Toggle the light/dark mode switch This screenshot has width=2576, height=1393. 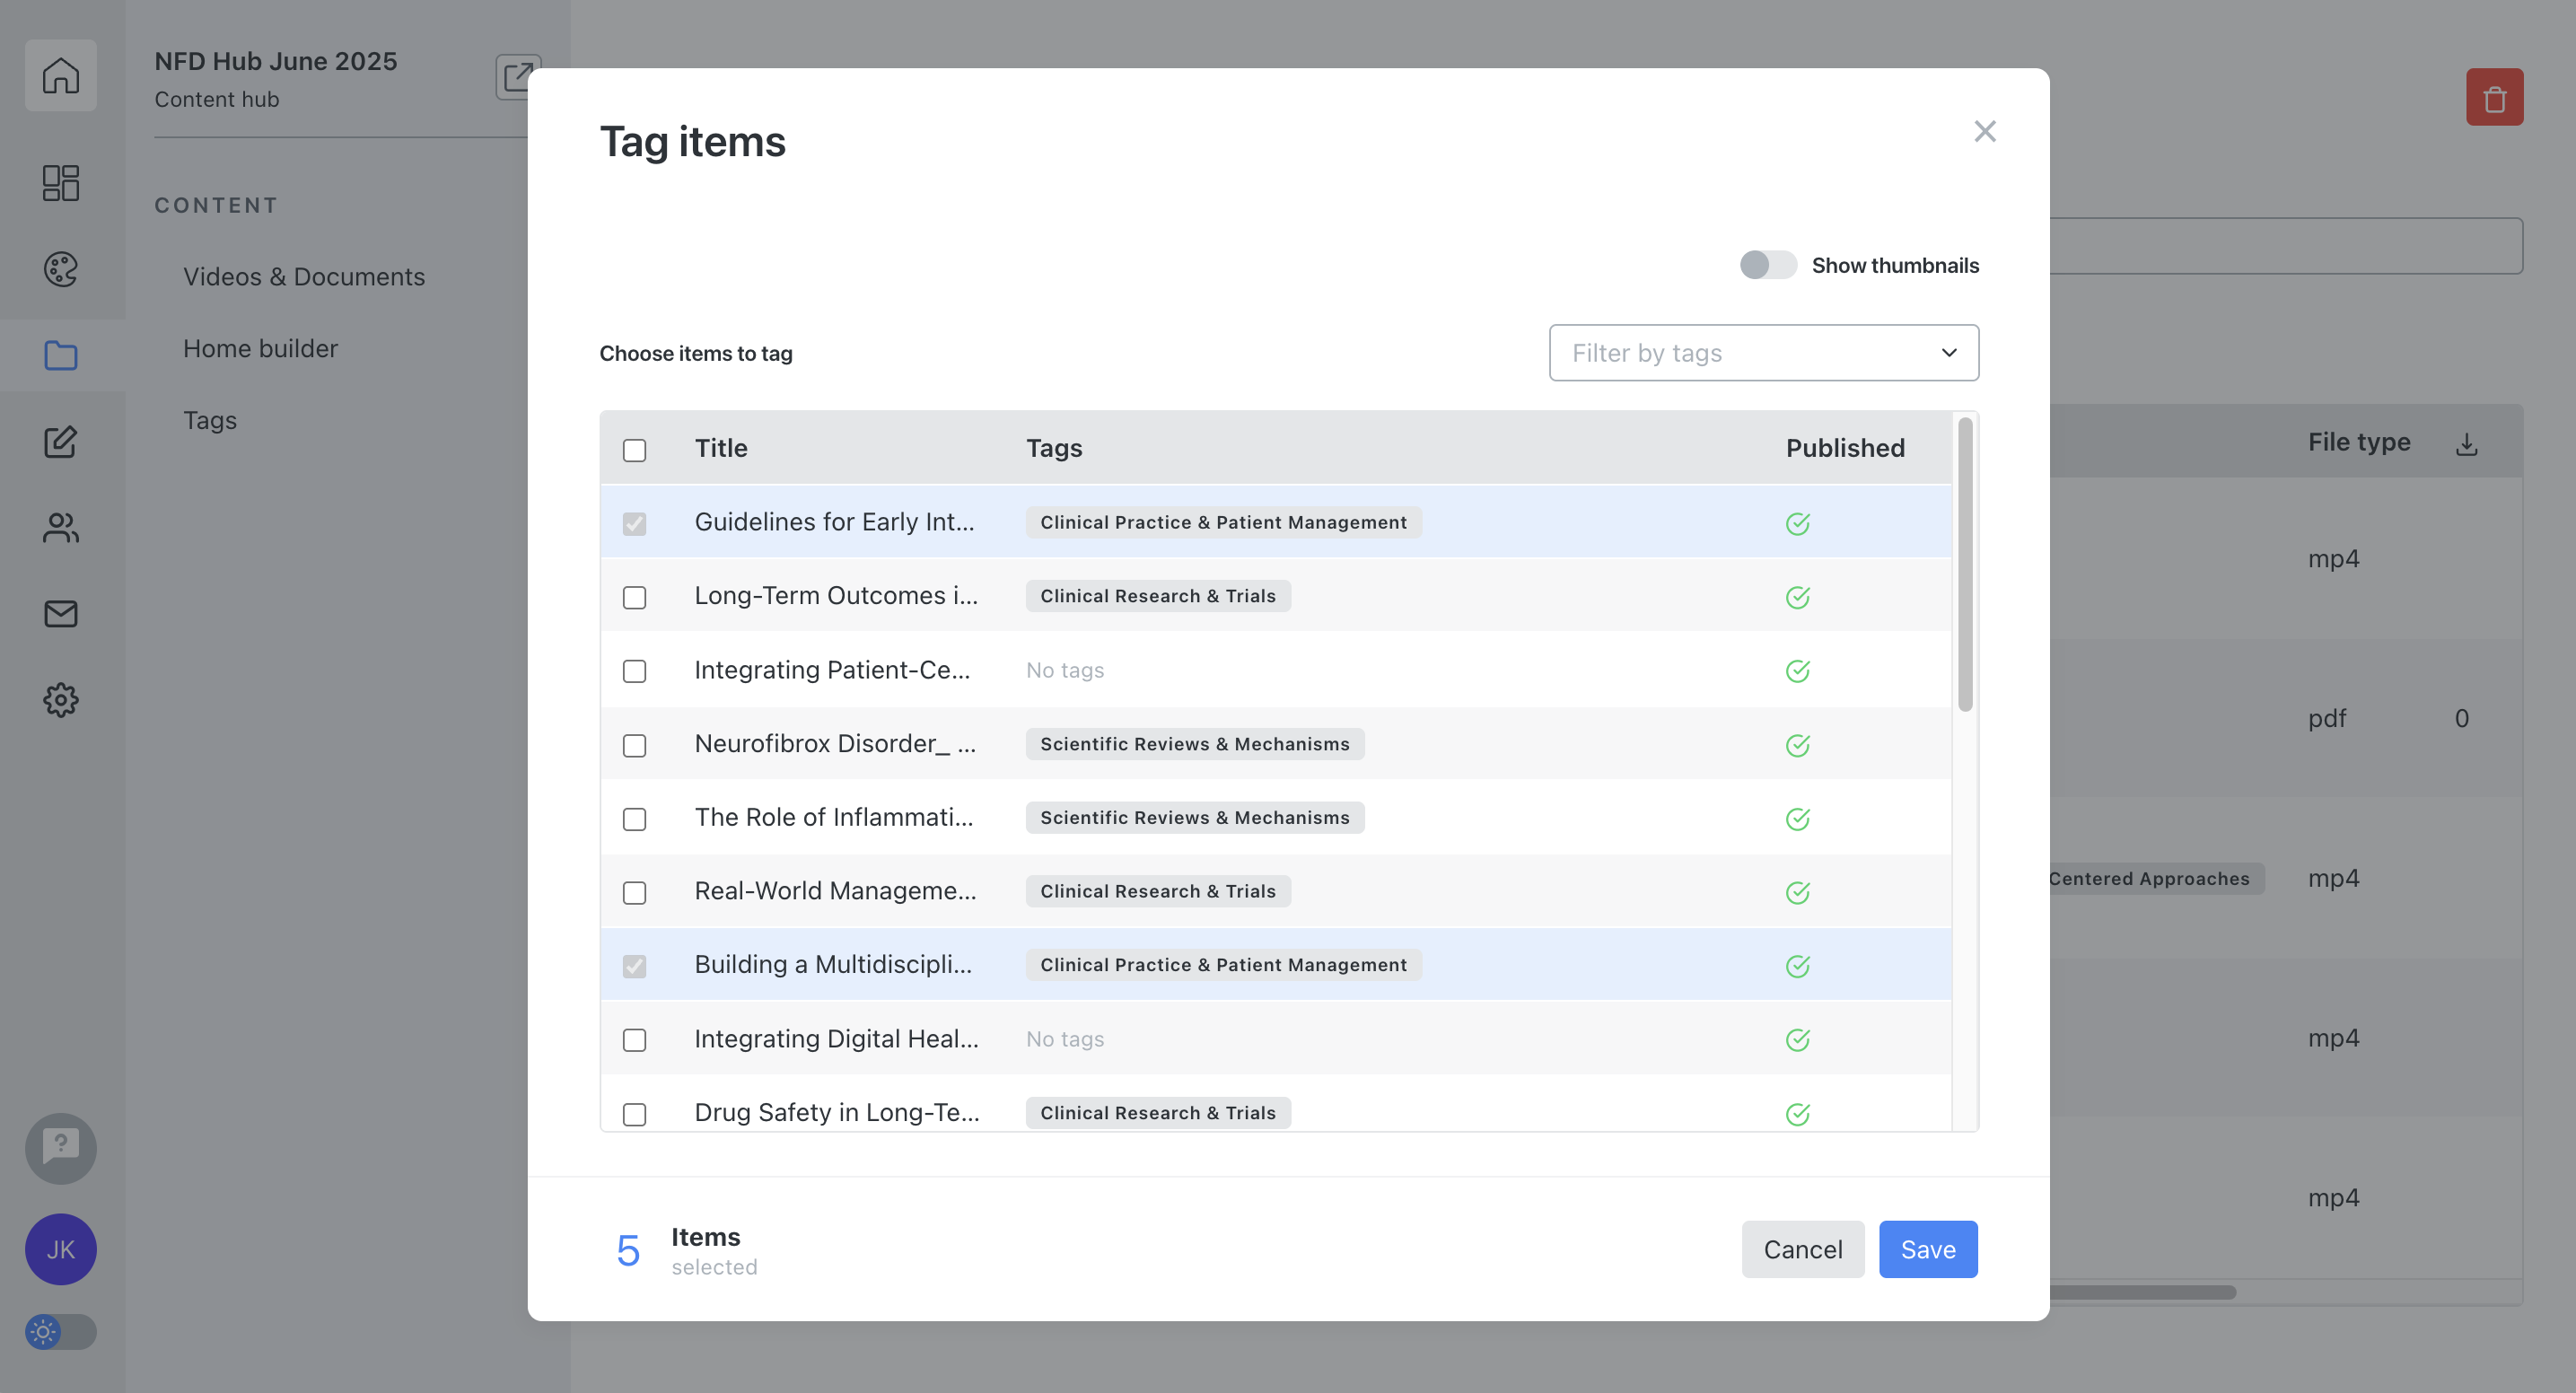click(x=60, y=1332)
